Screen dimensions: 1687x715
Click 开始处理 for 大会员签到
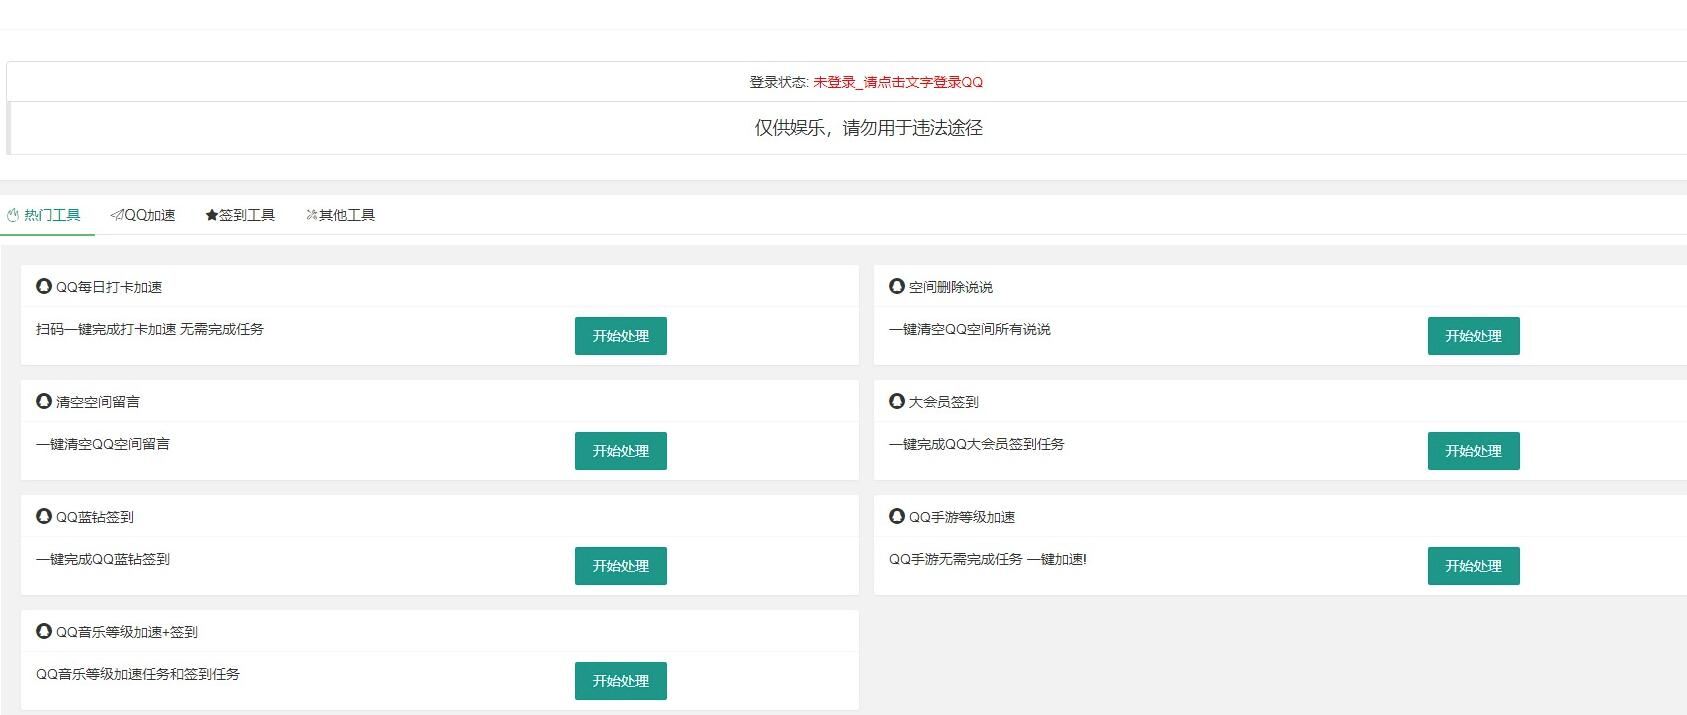coord(1473,451)
